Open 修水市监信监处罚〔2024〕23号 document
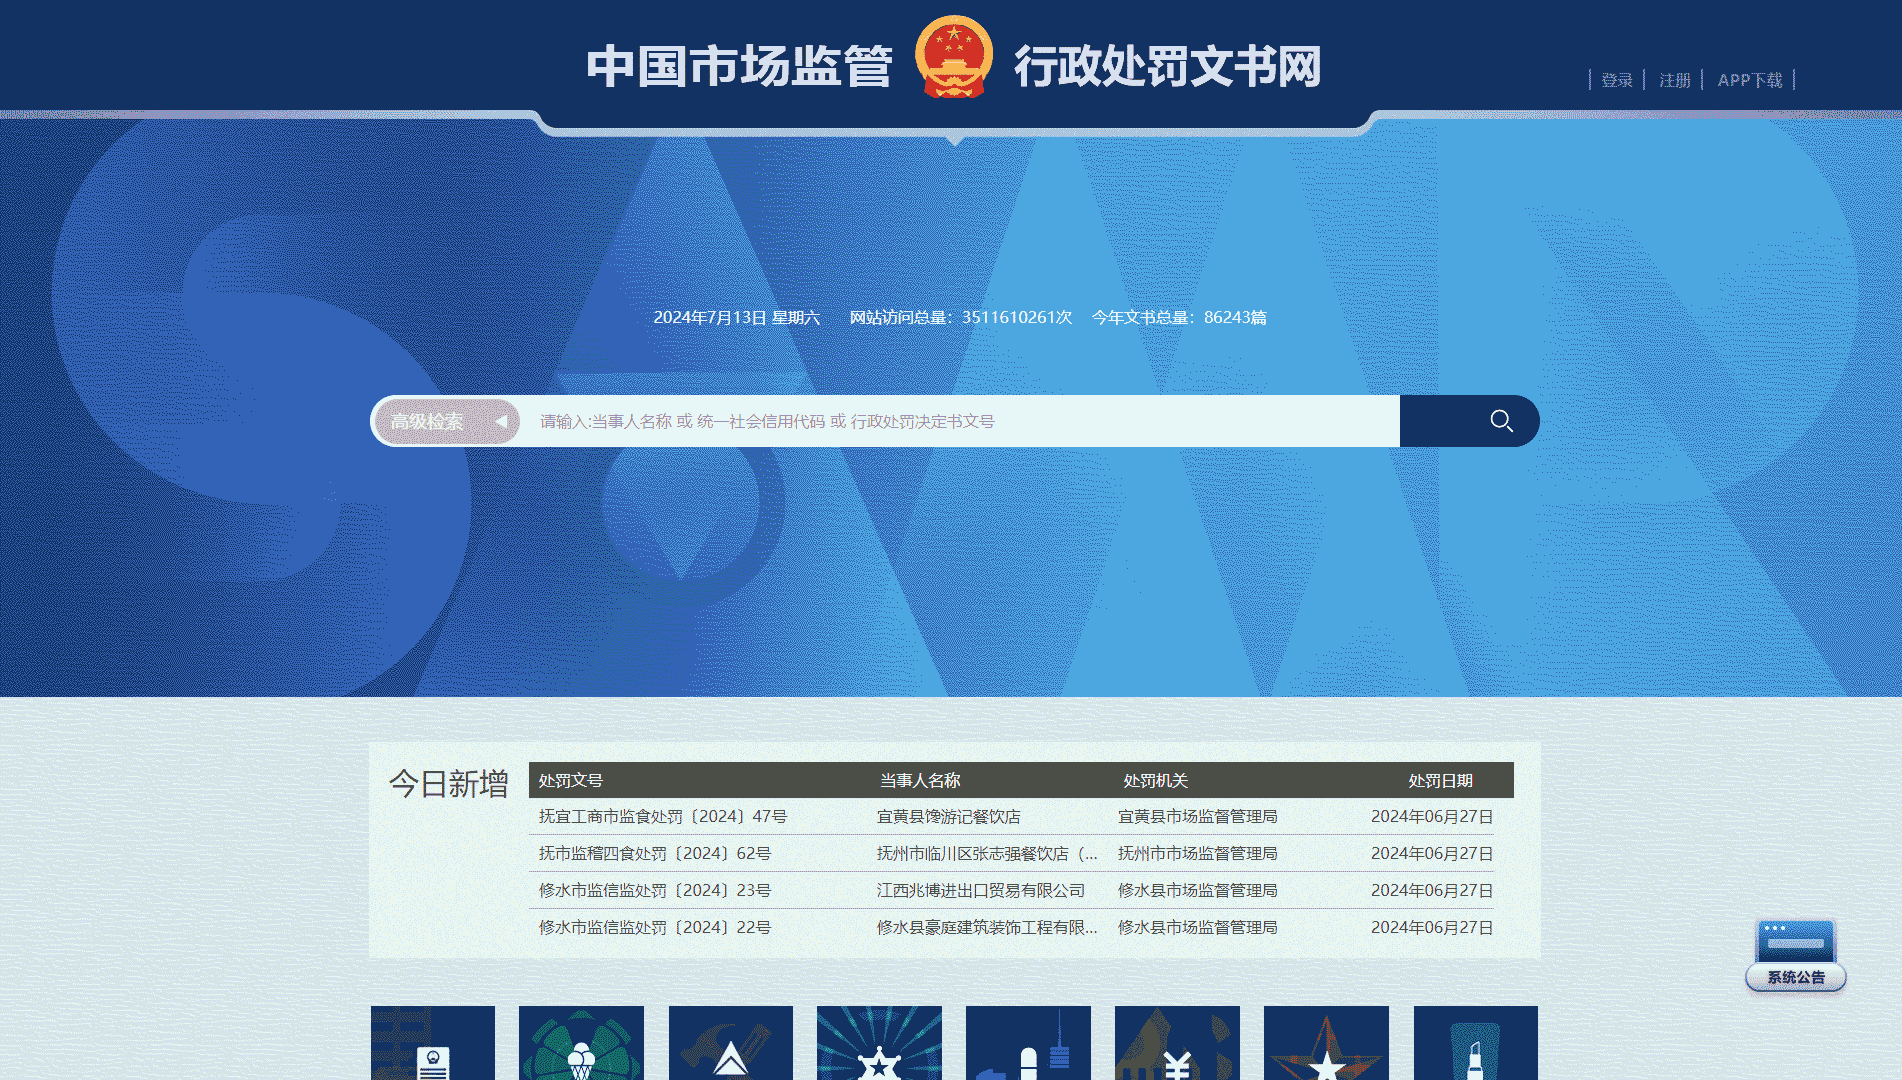Image resolution: width=1902 pixels, height=1080 pixels. click(x=655, y=891)
